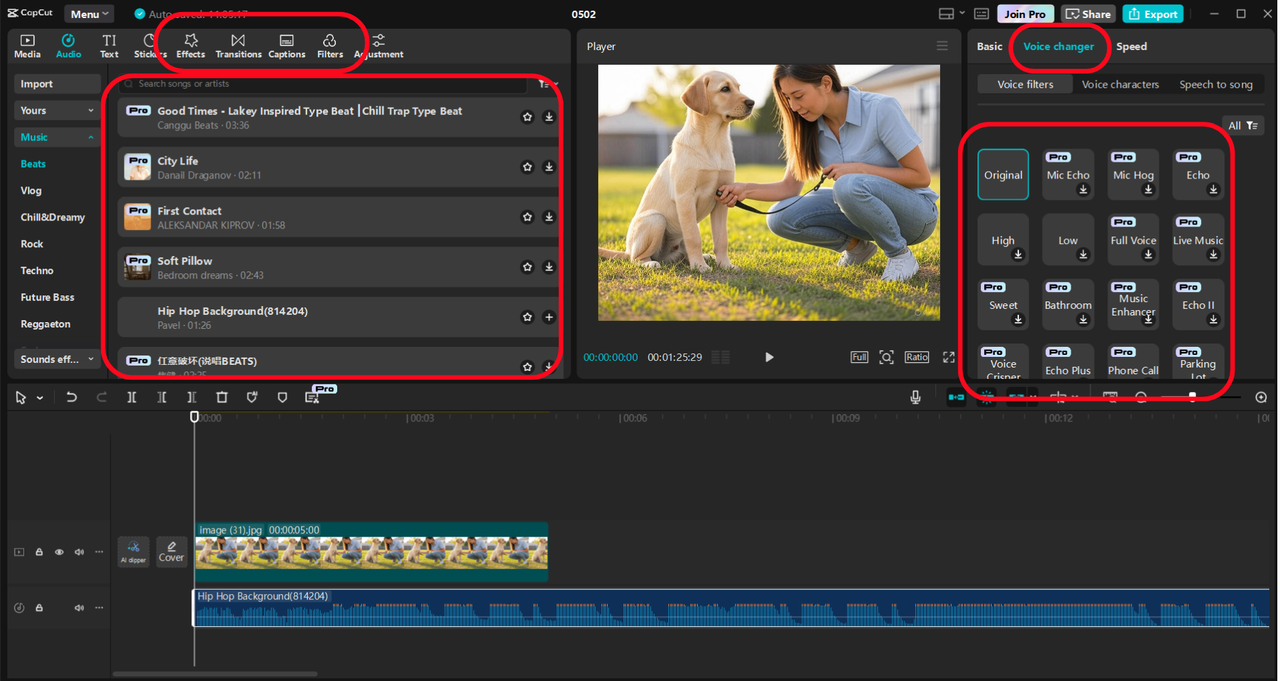This screenshot has width=1280, height=681.
Task: Switch to the Basic tab
Action: (x=990, y=46)
